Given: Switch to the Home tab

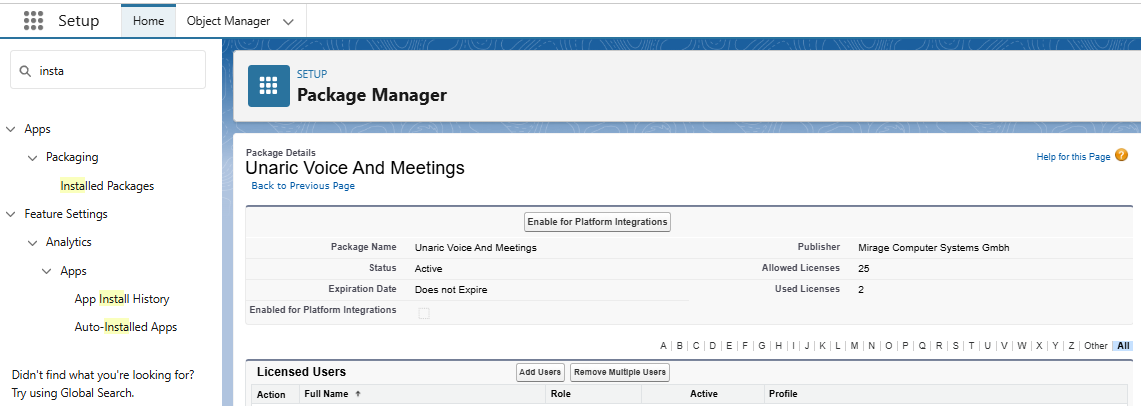Looking at the screenshot, I should 148,21.
